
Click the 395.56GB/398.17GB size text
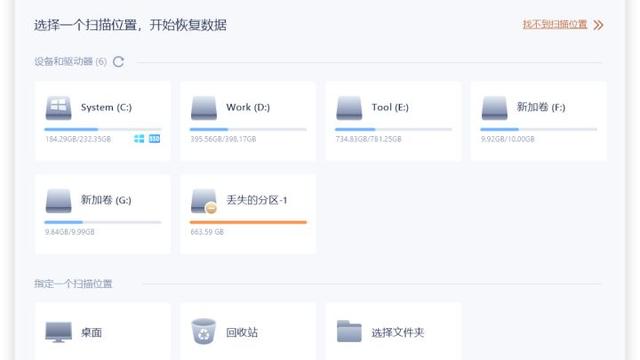click(x=223, y=139)
